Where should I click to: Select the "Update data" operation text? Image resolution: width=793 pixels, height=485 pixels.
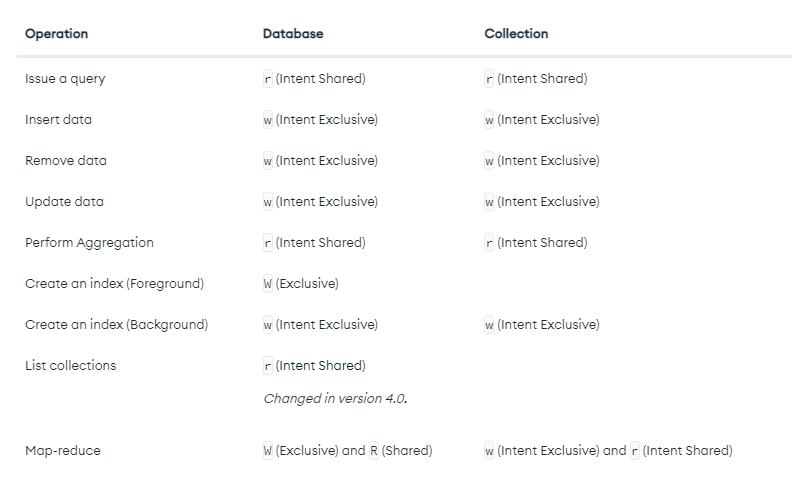[x=64, y=202]
